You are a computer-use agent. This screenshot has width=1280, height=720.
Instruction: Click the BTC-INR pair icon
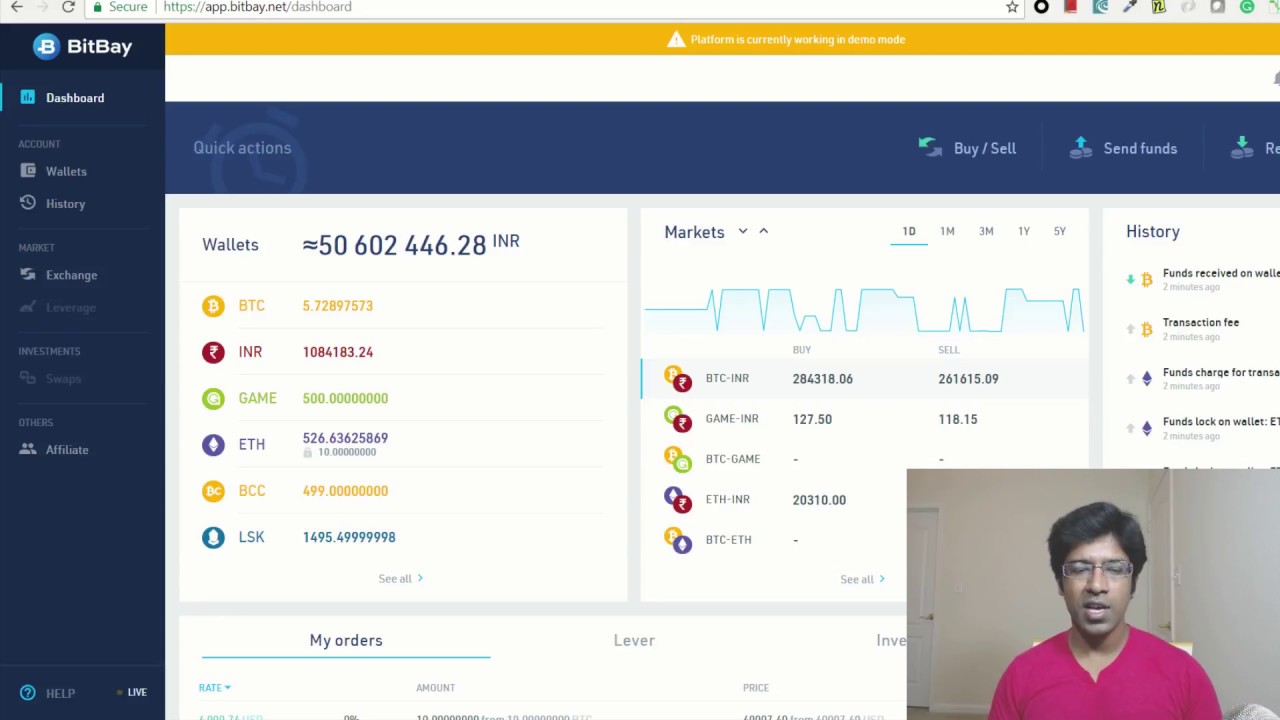(678, 378)
